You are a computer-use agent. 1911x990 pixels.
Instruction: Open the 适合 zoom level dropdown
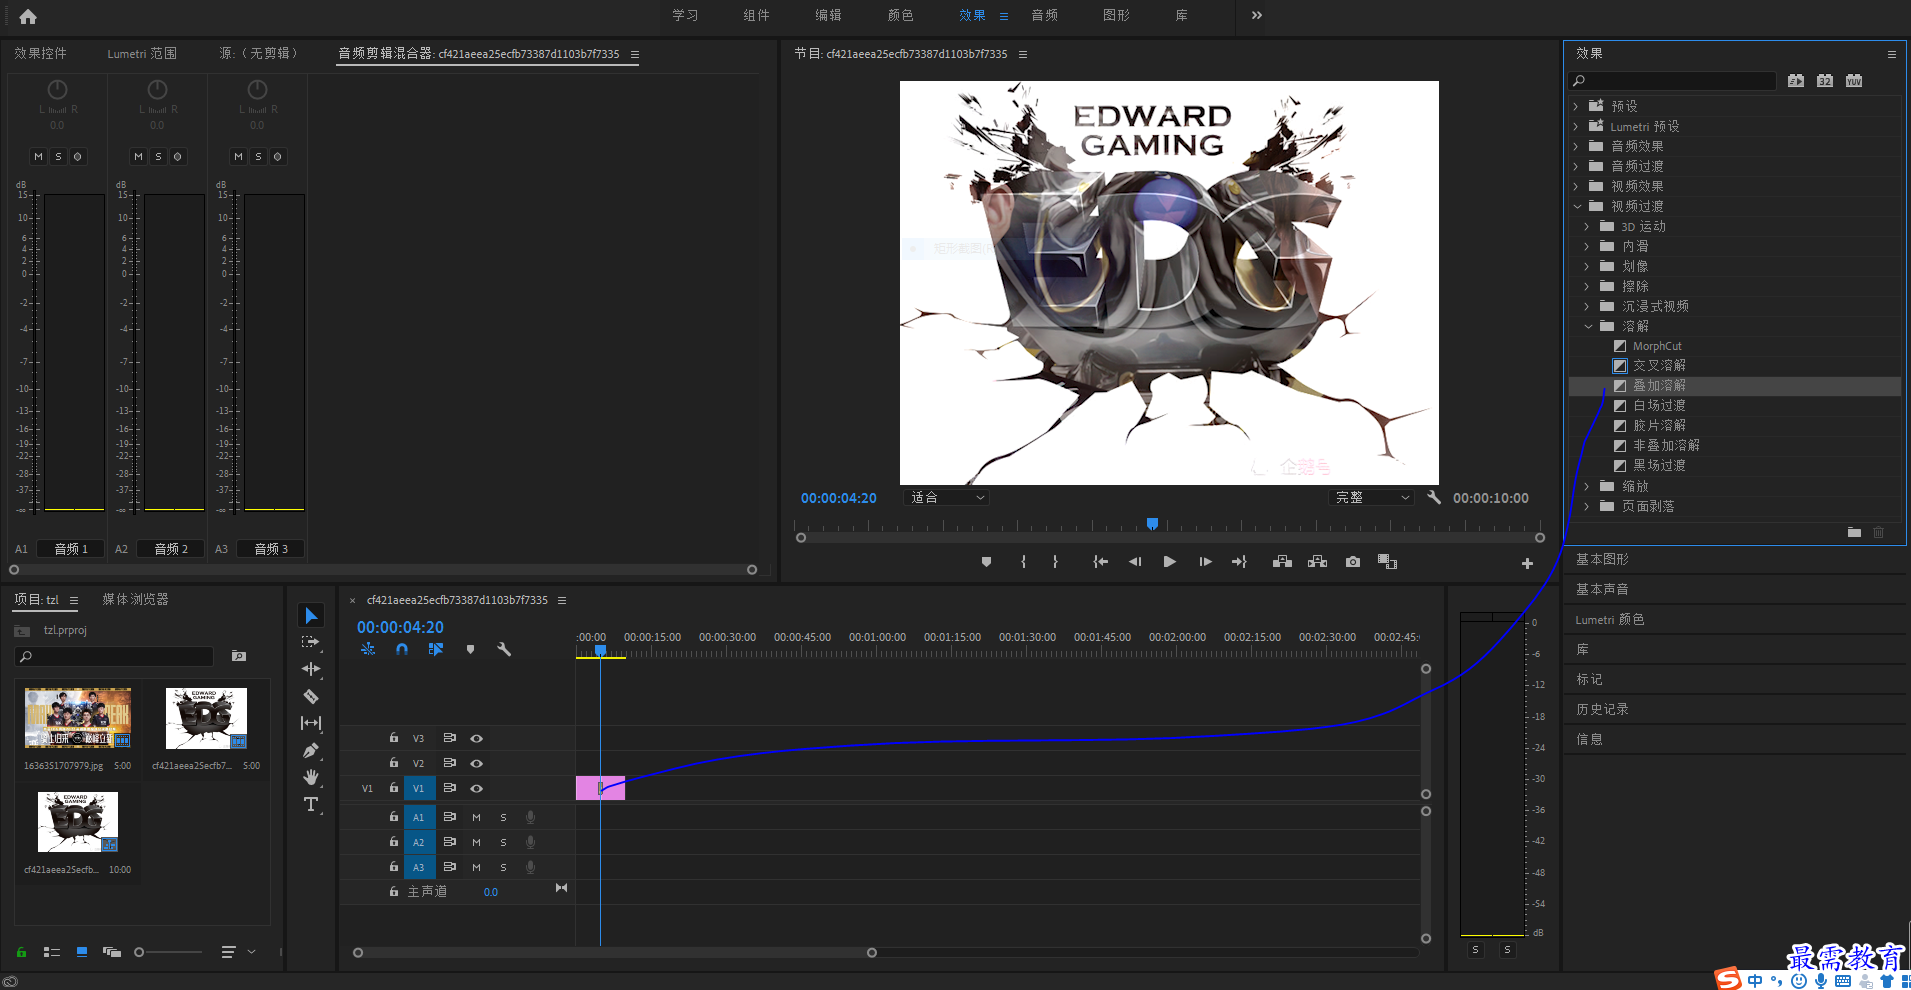click(946, 497)
